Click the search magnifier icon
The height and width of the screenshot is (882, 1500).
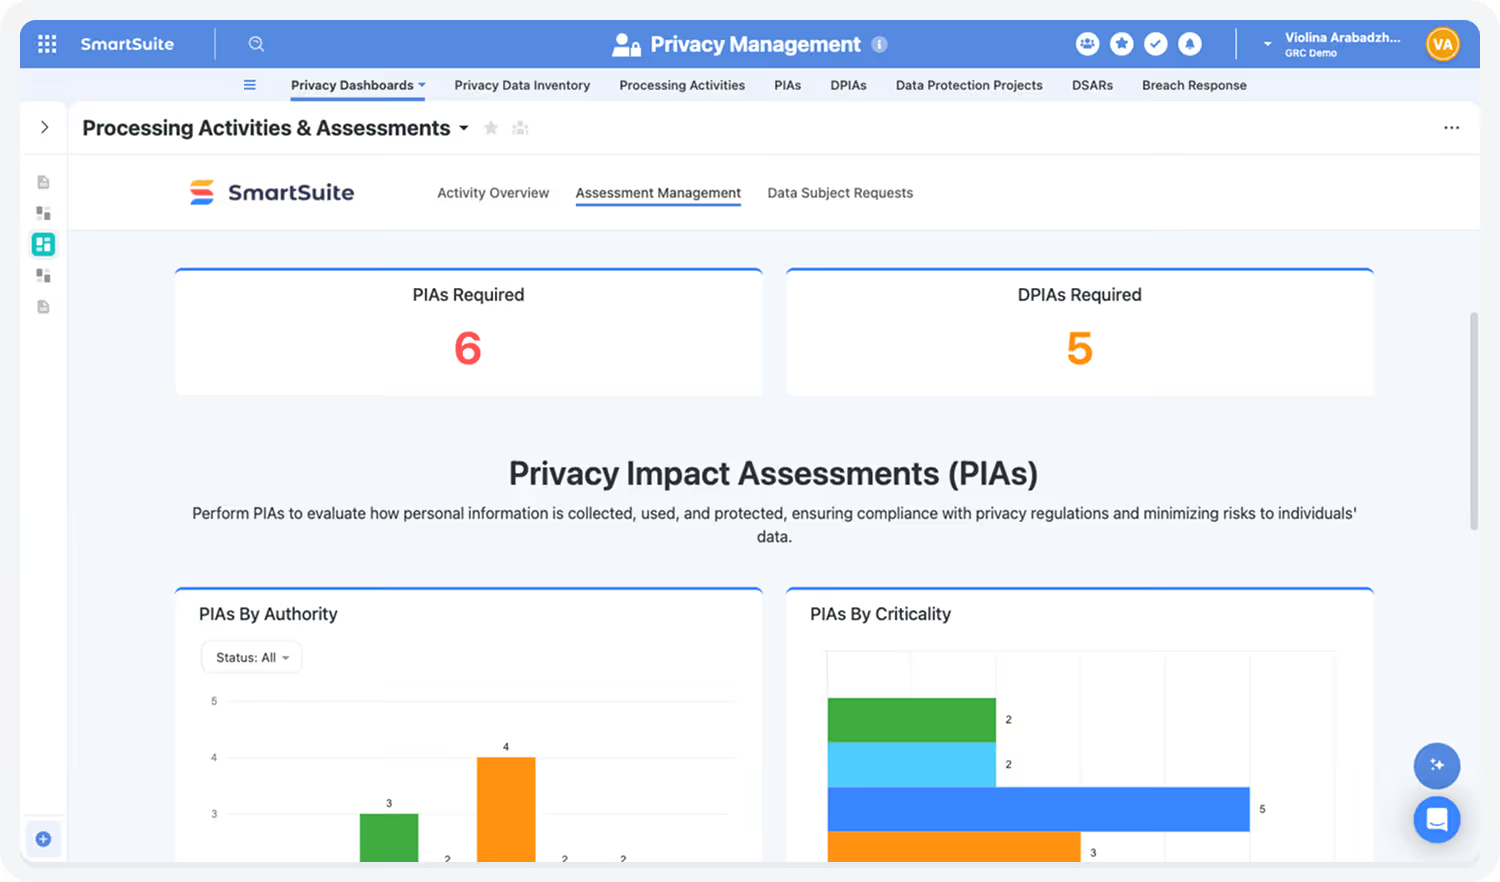(256, 44)
